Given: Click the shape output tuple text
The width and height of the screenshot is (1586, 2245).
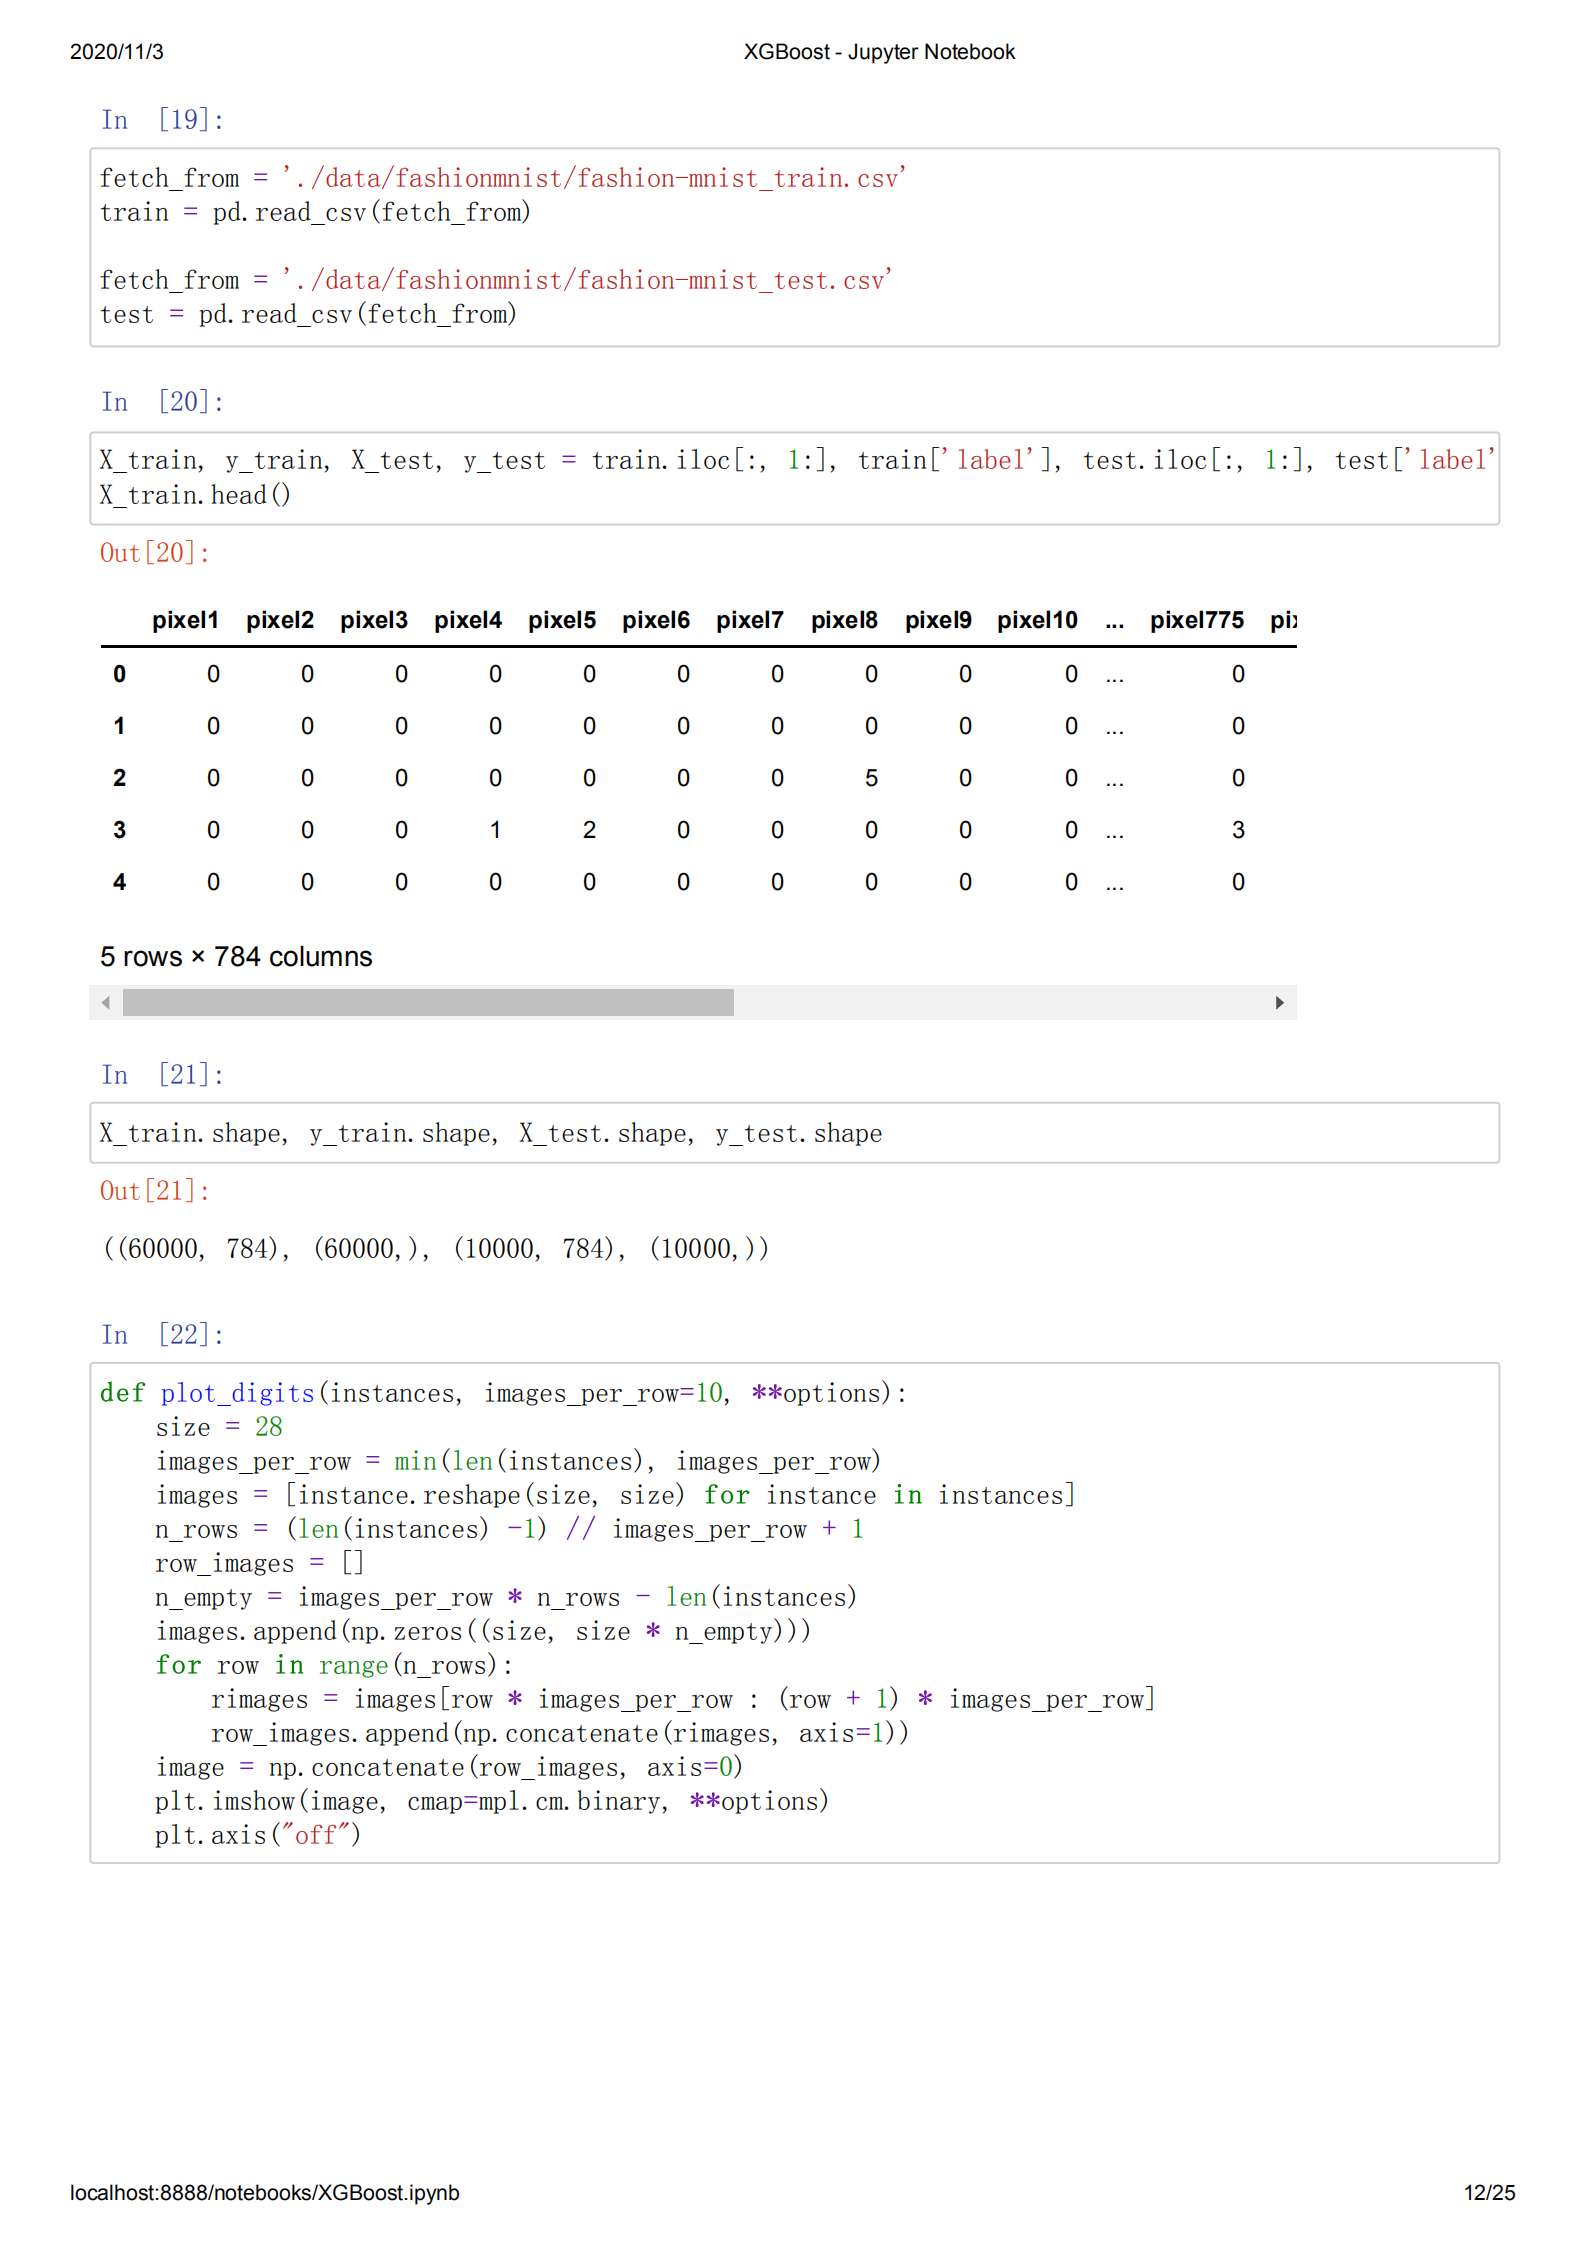Looking at the screenshot, I should point(436,1249).
